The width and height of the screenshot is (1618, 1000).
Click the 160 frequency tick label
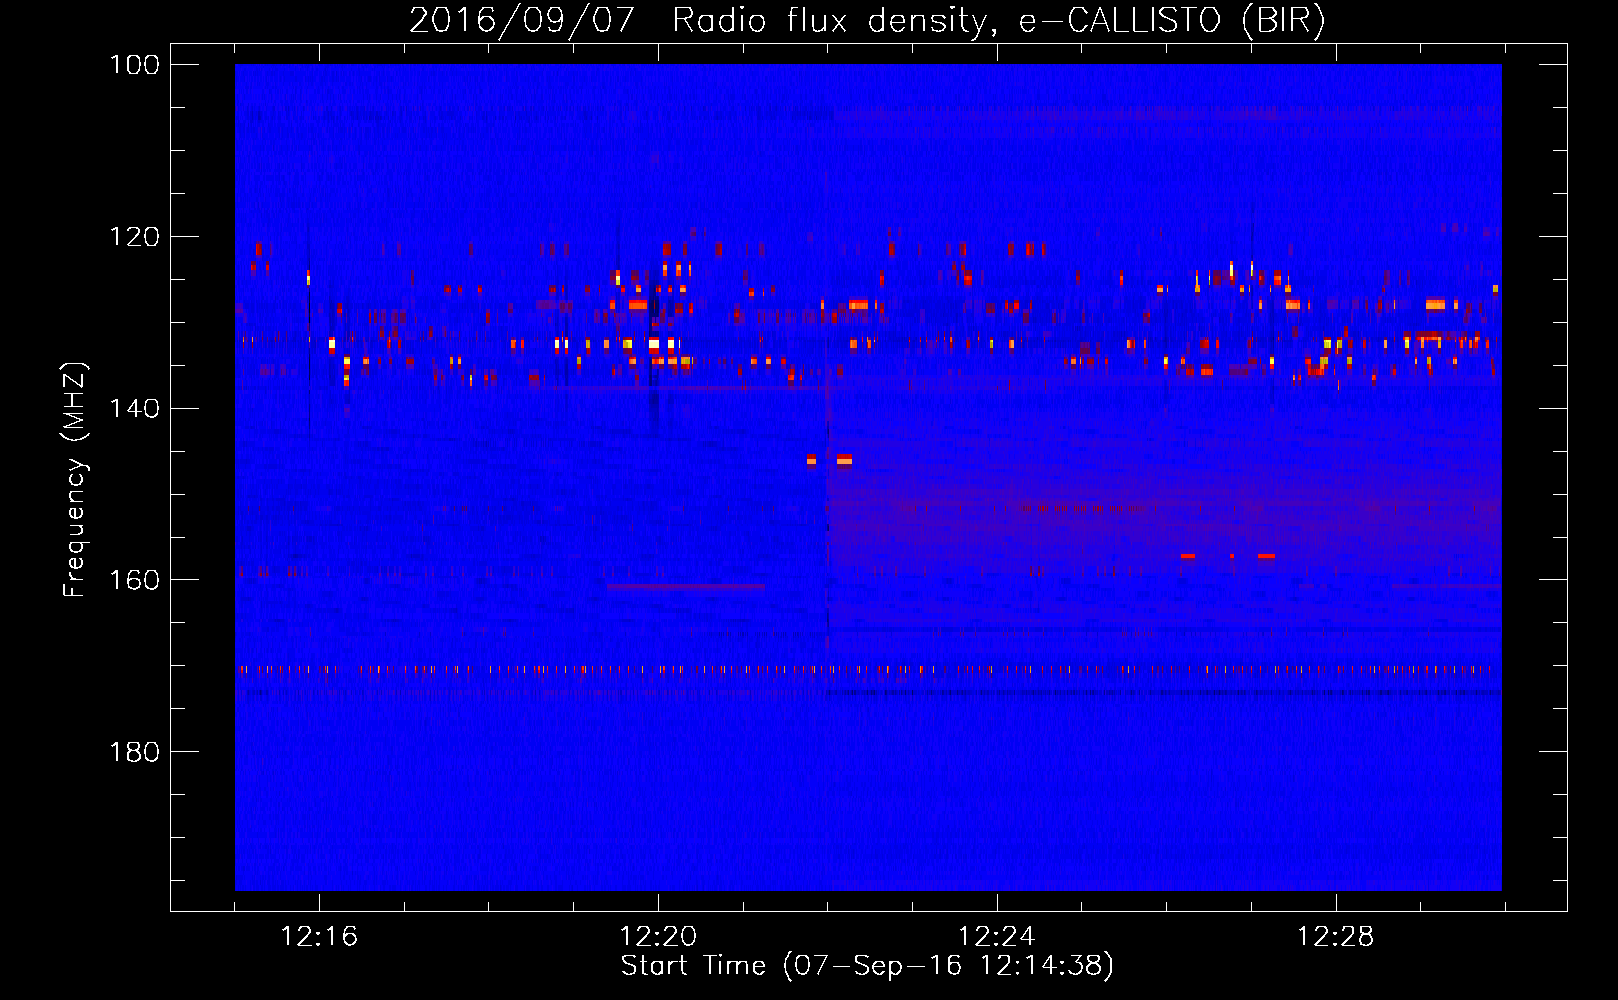135,580
